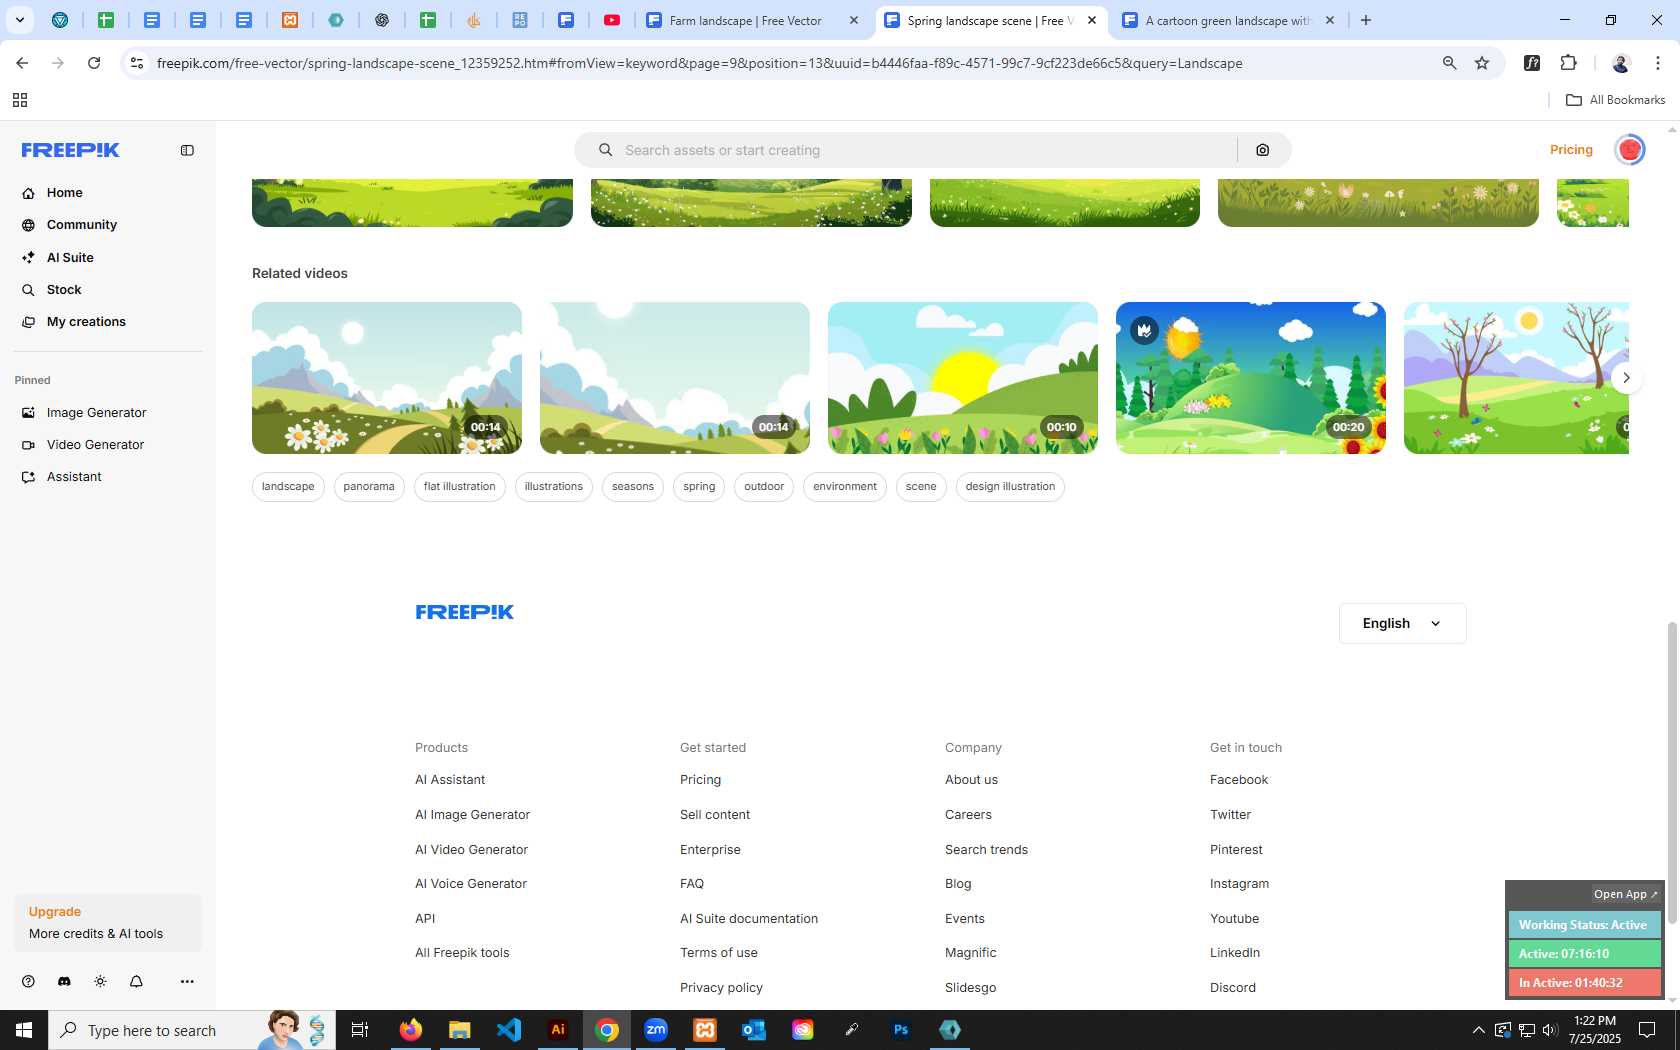Expand the tab search dropdown arrow
Screen dimensions: 1680x1050
pos(19,20)
